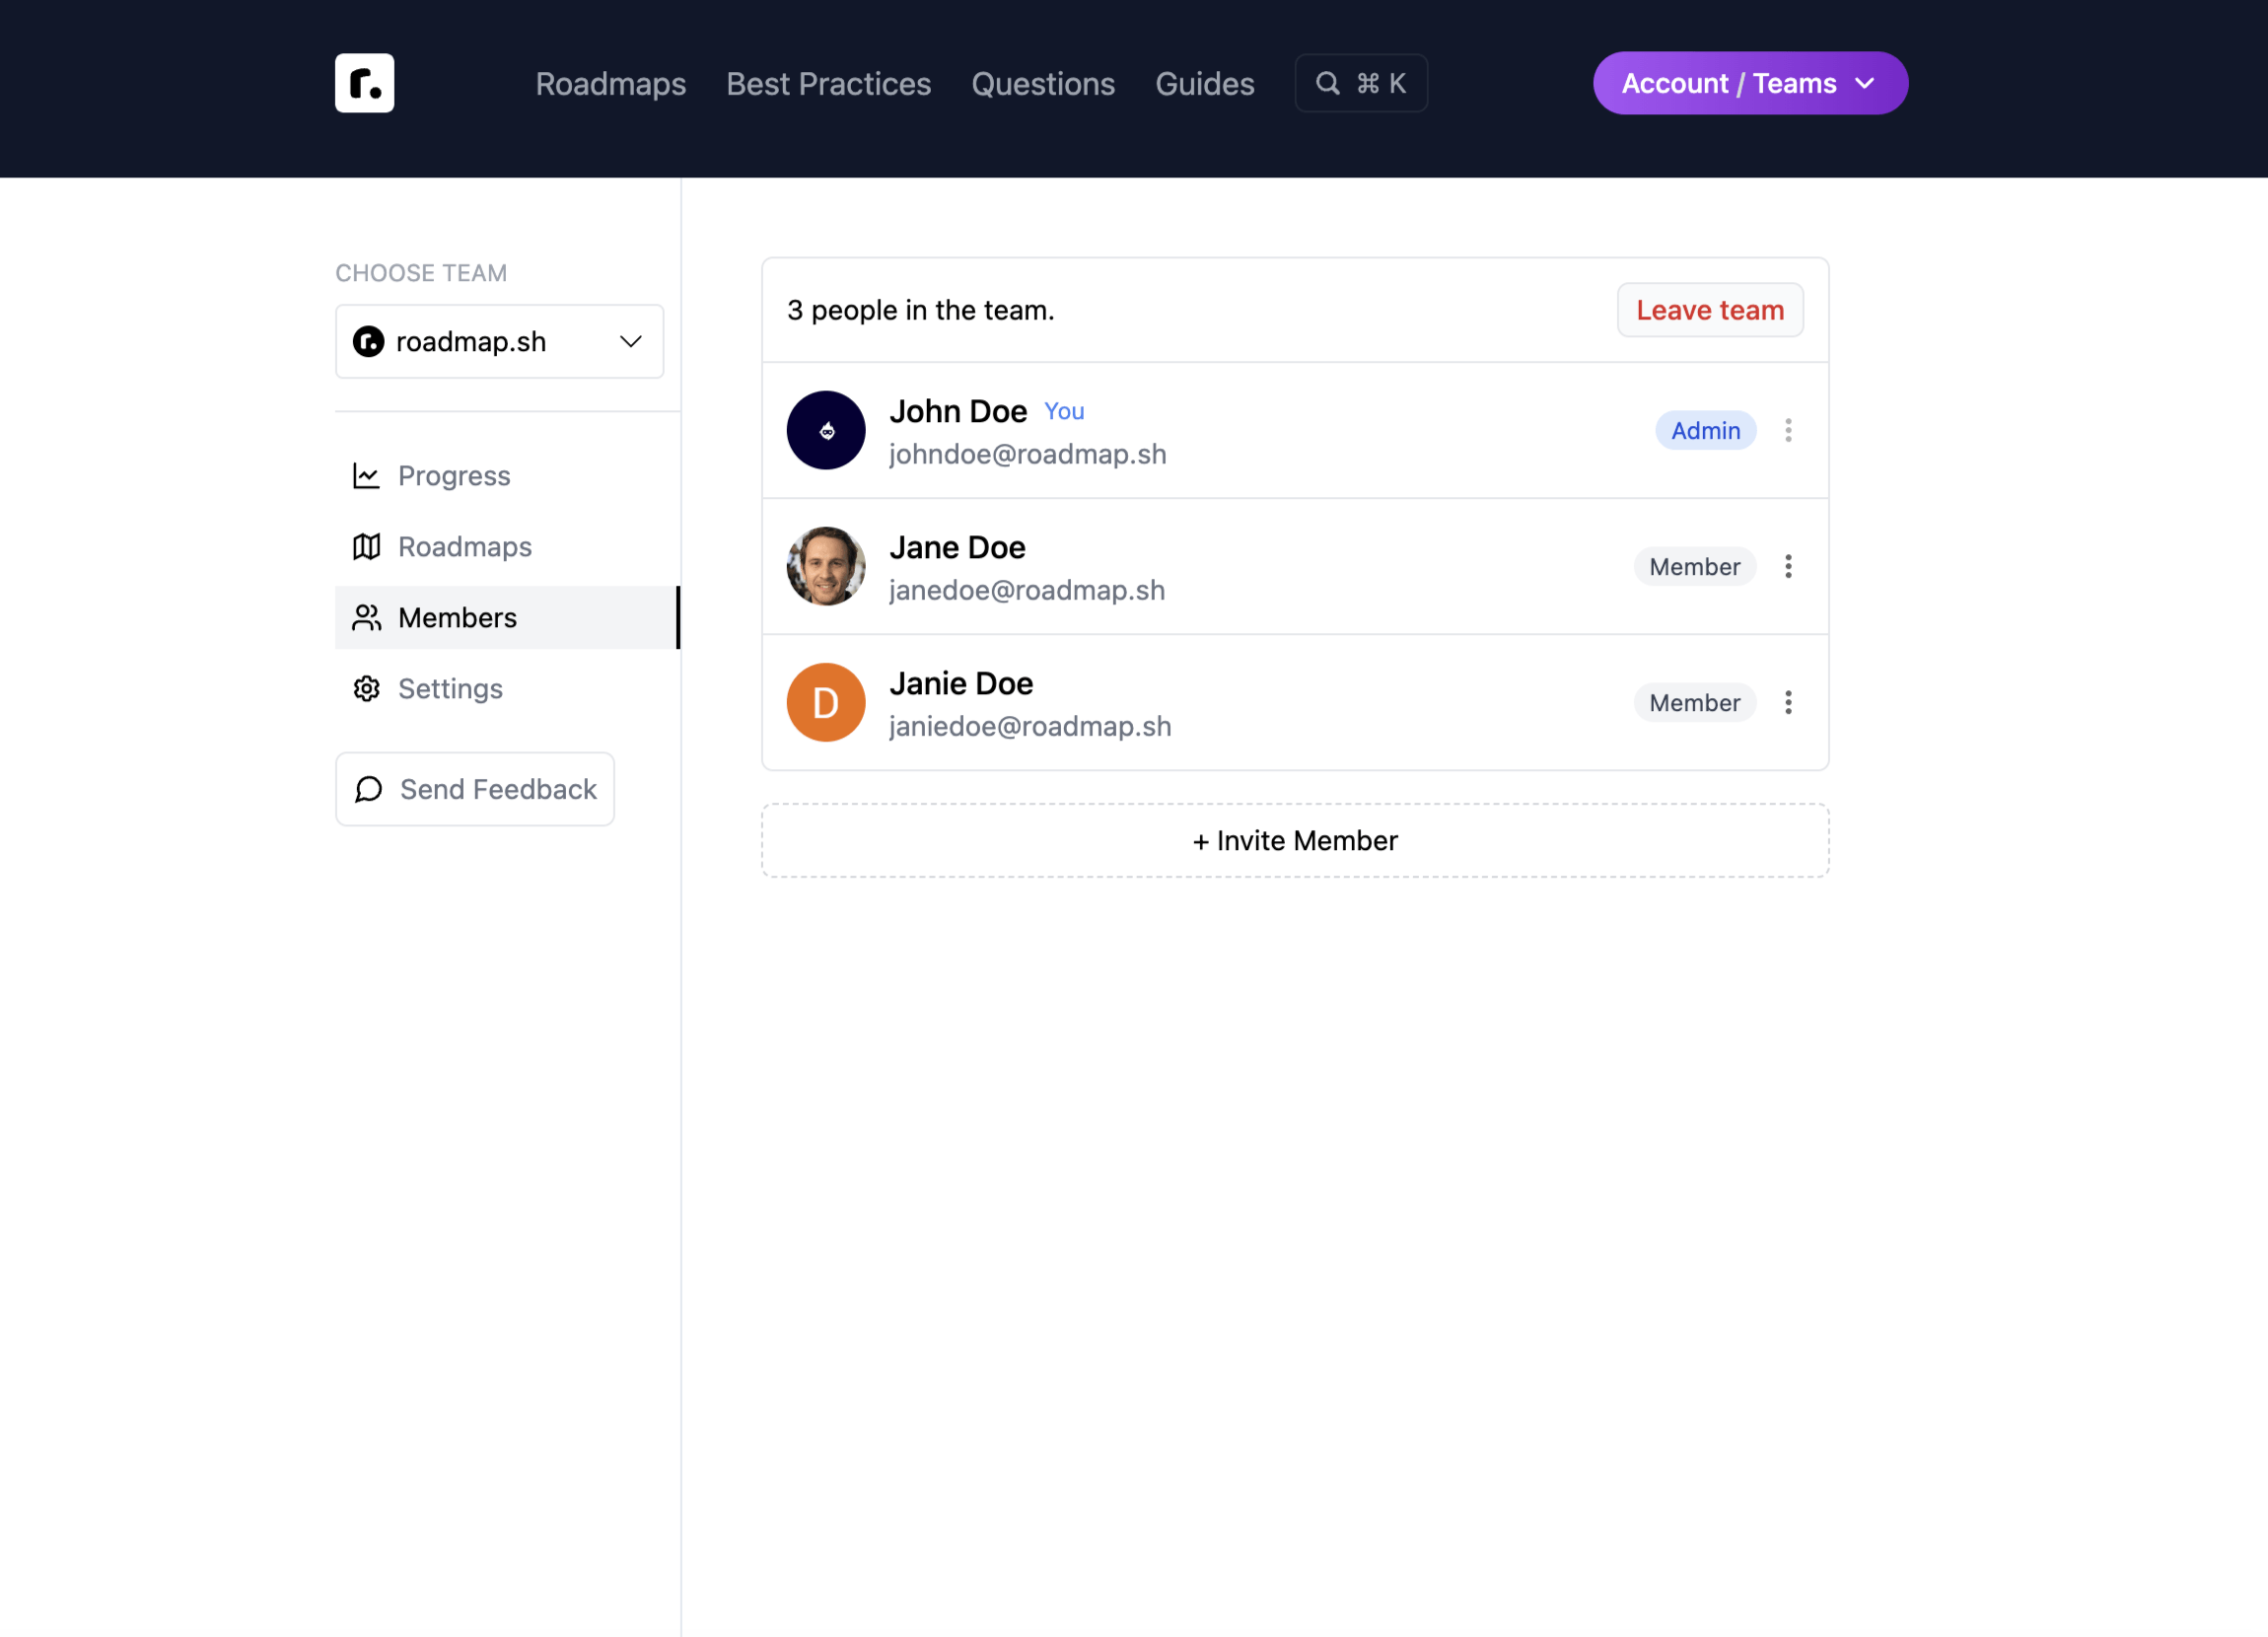Click the Admin role badge for John Doe
Viewport: 2268px width, 1637px height.
[x=1704, y=431]
